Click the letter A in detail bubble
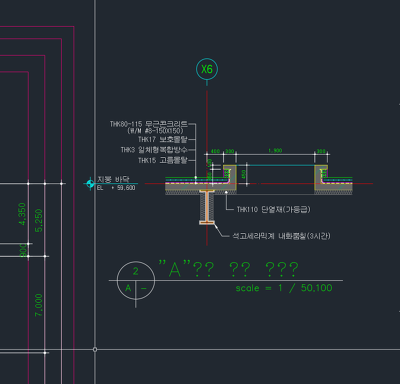Screen dimensions: 400x384 coord(128,288)
